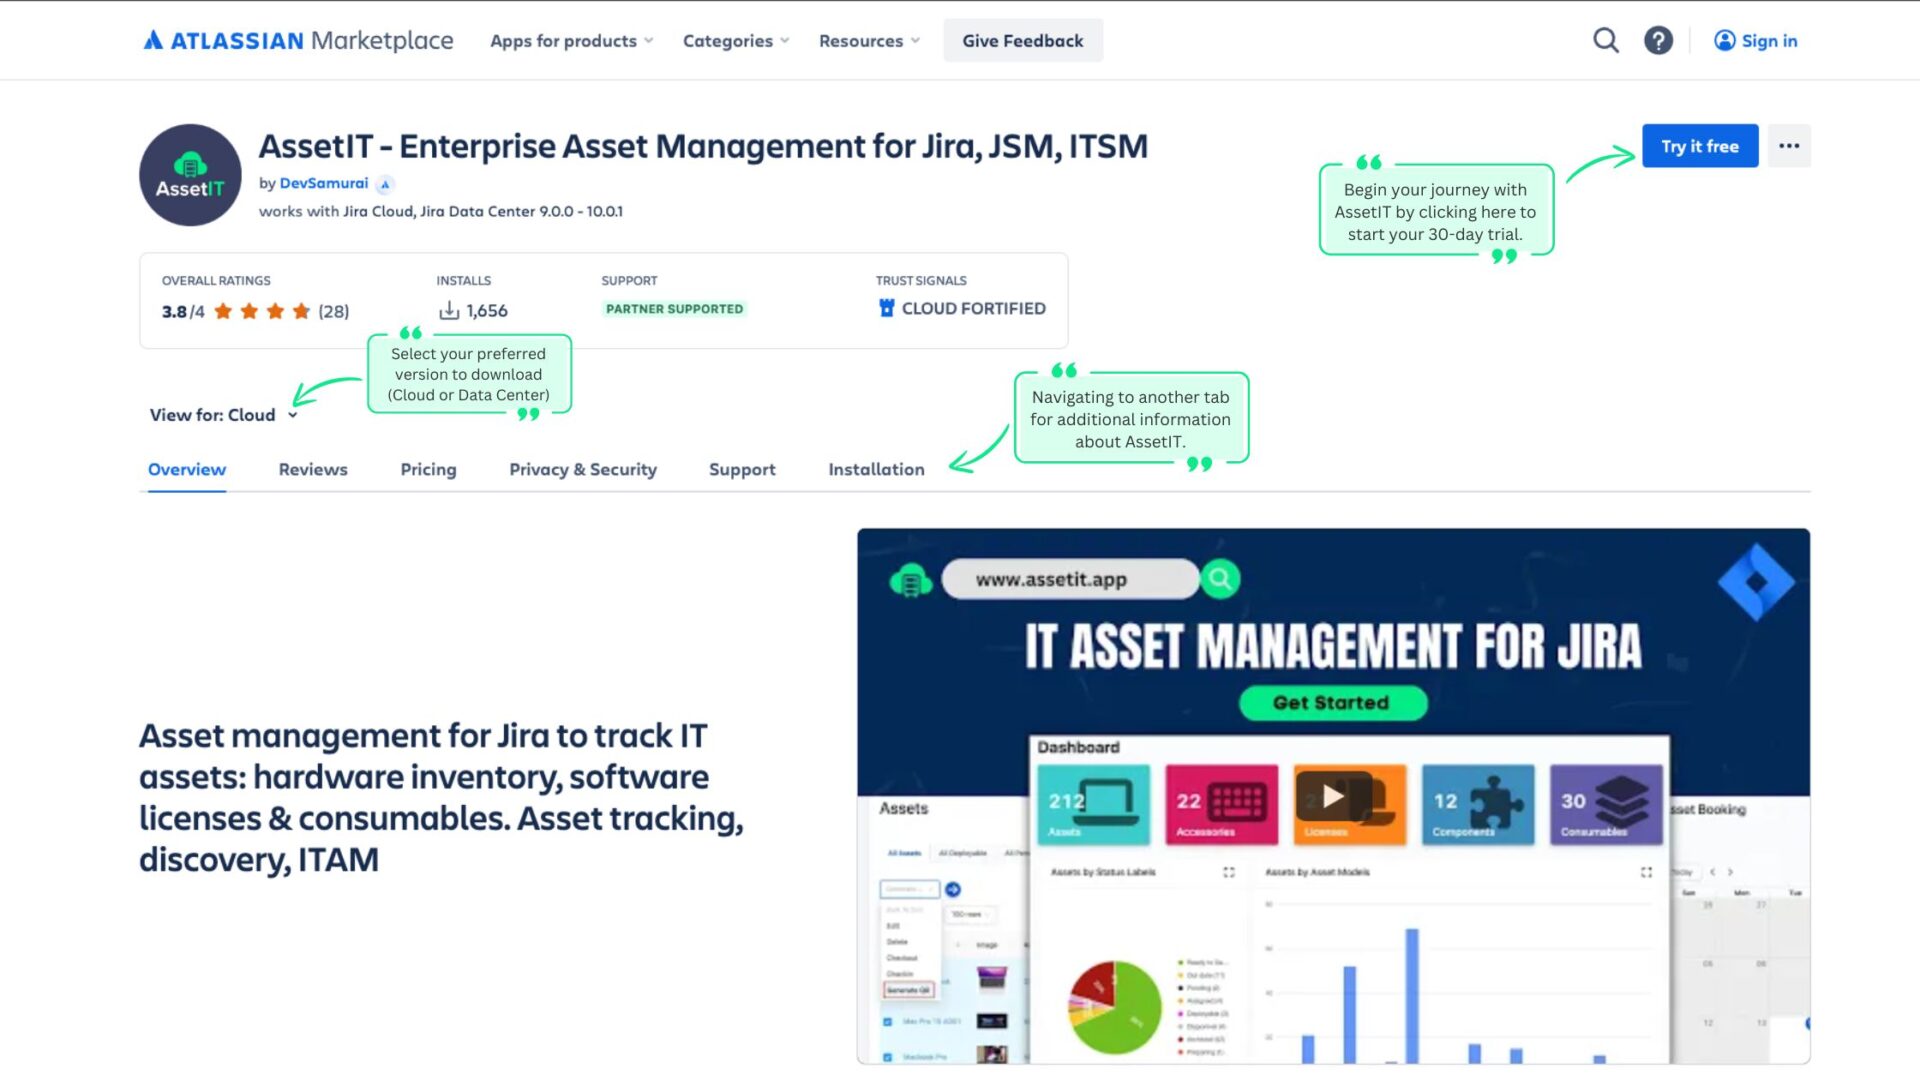Click the Sign in button
The image size is (1920, 1080).
1754,40
